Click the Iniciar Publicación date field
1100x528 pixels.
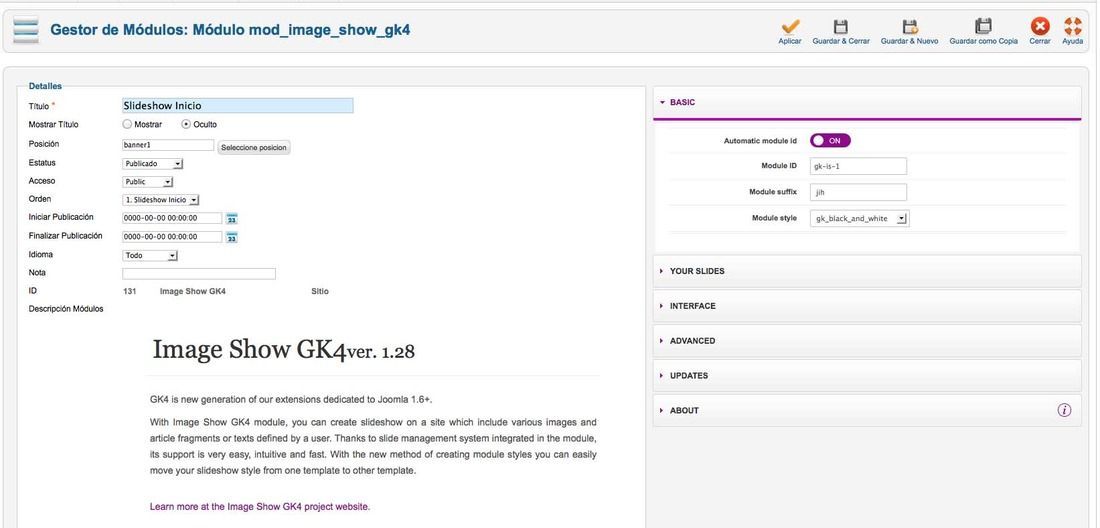point(172,218)
